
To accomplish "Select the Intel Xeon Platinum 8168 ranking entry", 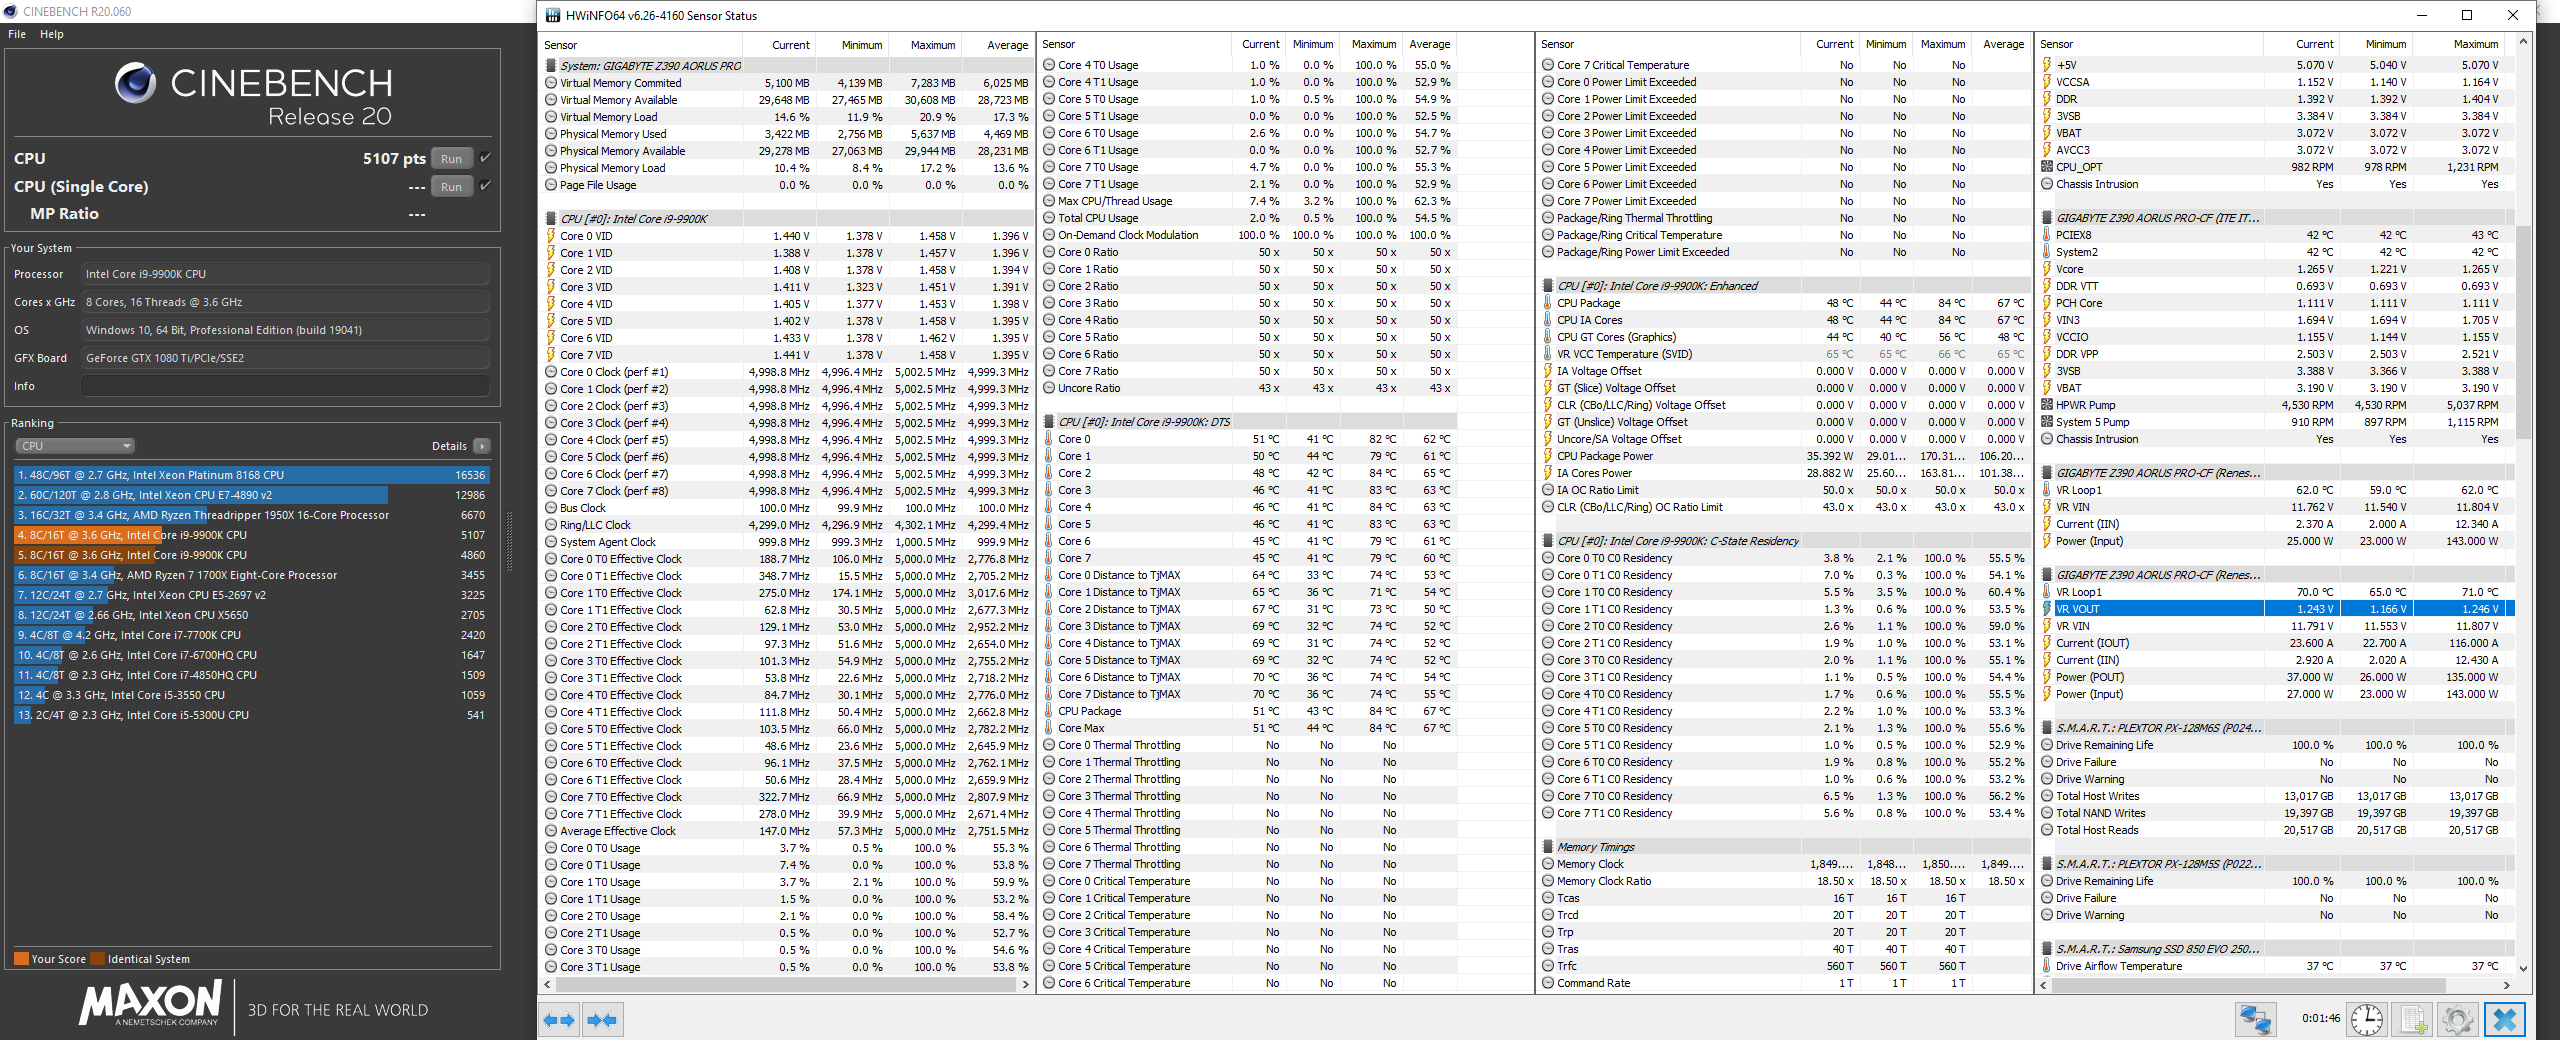I will [x=252, y=475].
